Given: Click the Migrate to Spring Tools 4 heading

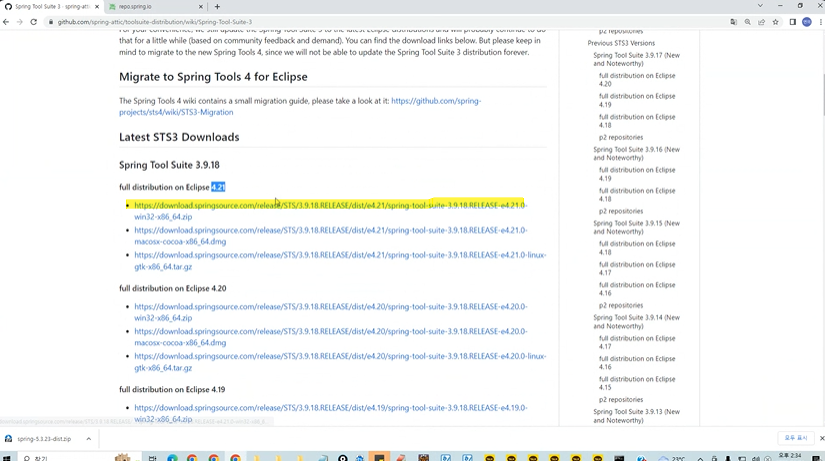Looking at the screenshot, I should click(213, 77).
